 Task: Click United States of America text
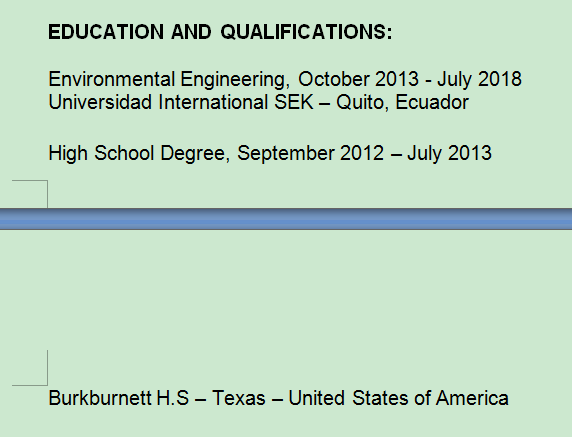(x=398, y=398)
